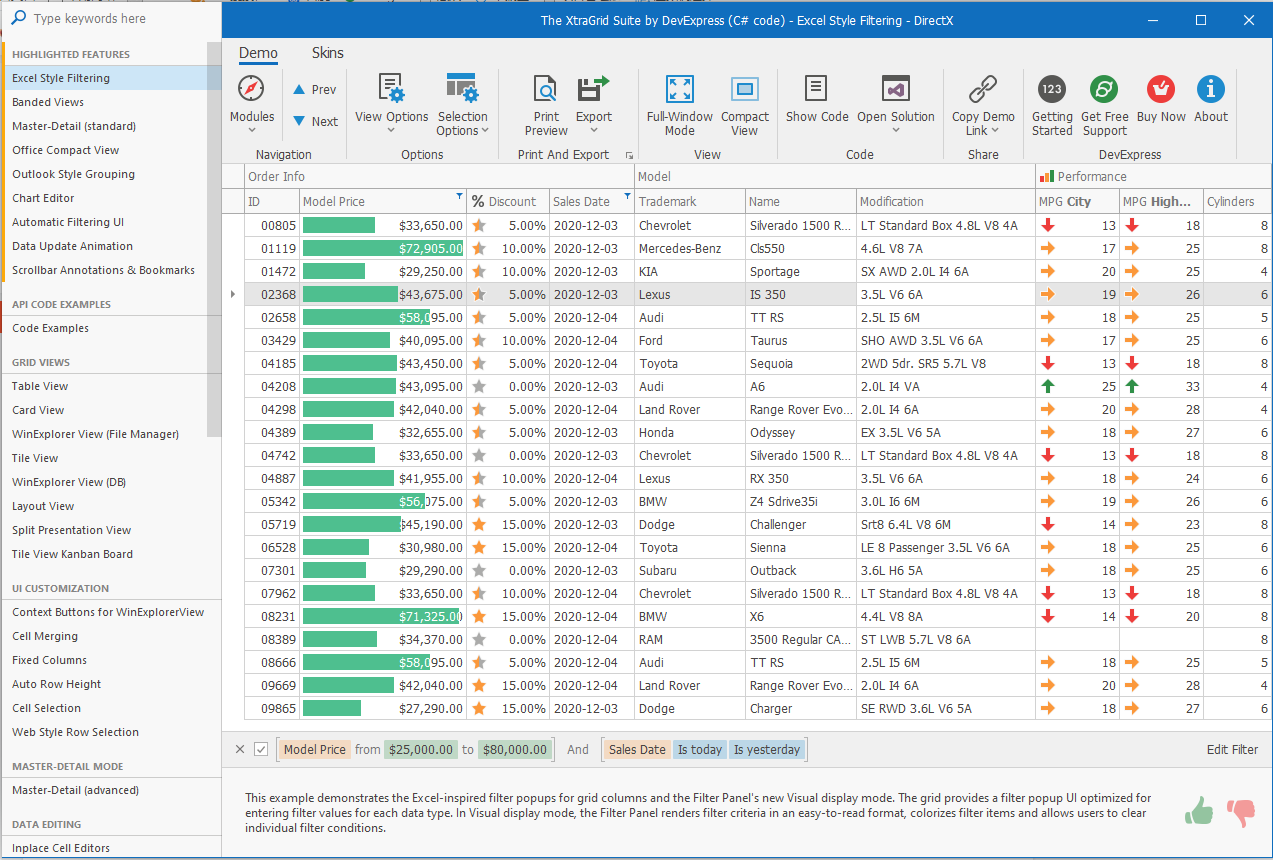The image size is (1273, 860).
Task: Enable Compact View
Action: click(745, 105)
